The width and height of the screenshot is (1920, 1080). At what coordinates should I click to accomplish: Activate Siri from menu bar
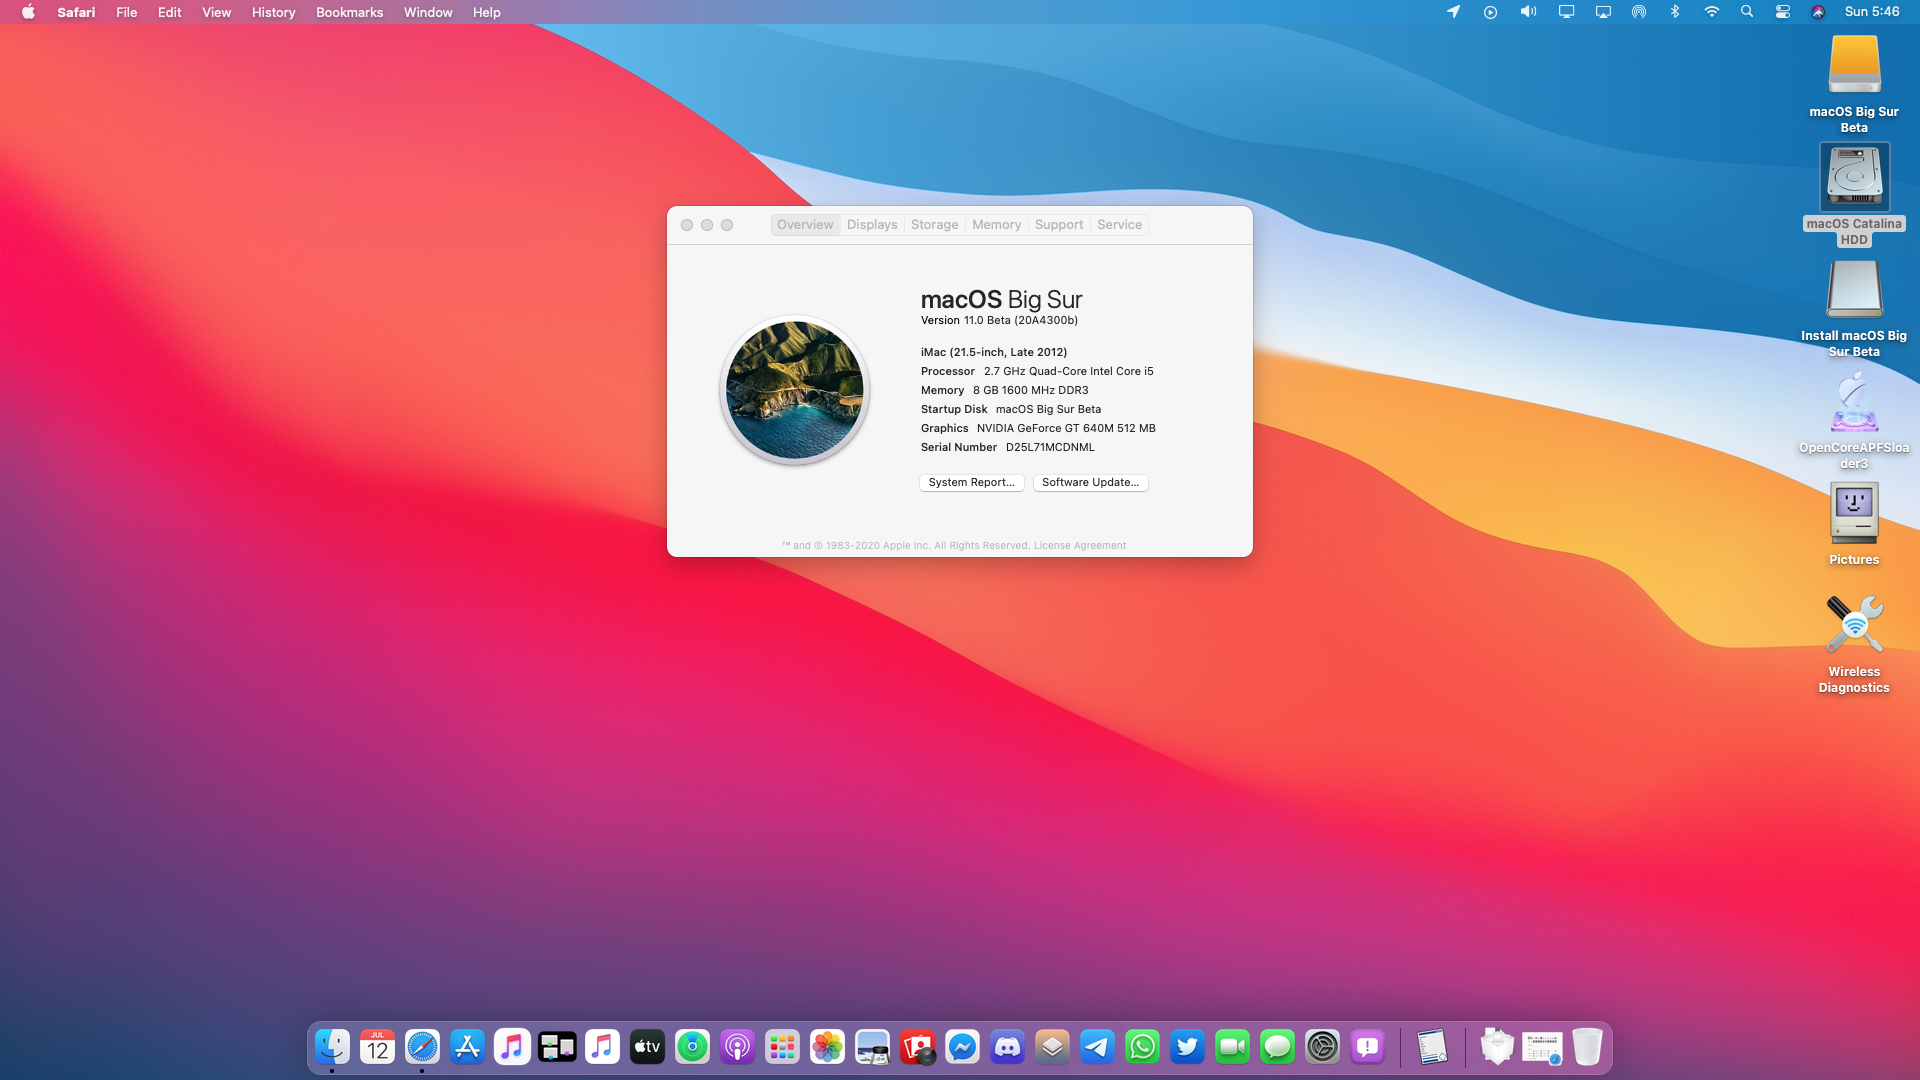[x=1818, y=12]
